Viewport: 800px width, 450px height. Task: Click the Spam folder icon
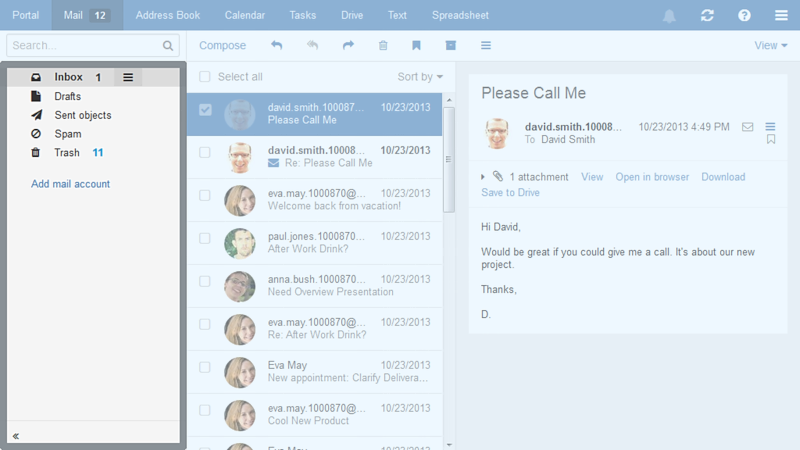coord(36,134)
